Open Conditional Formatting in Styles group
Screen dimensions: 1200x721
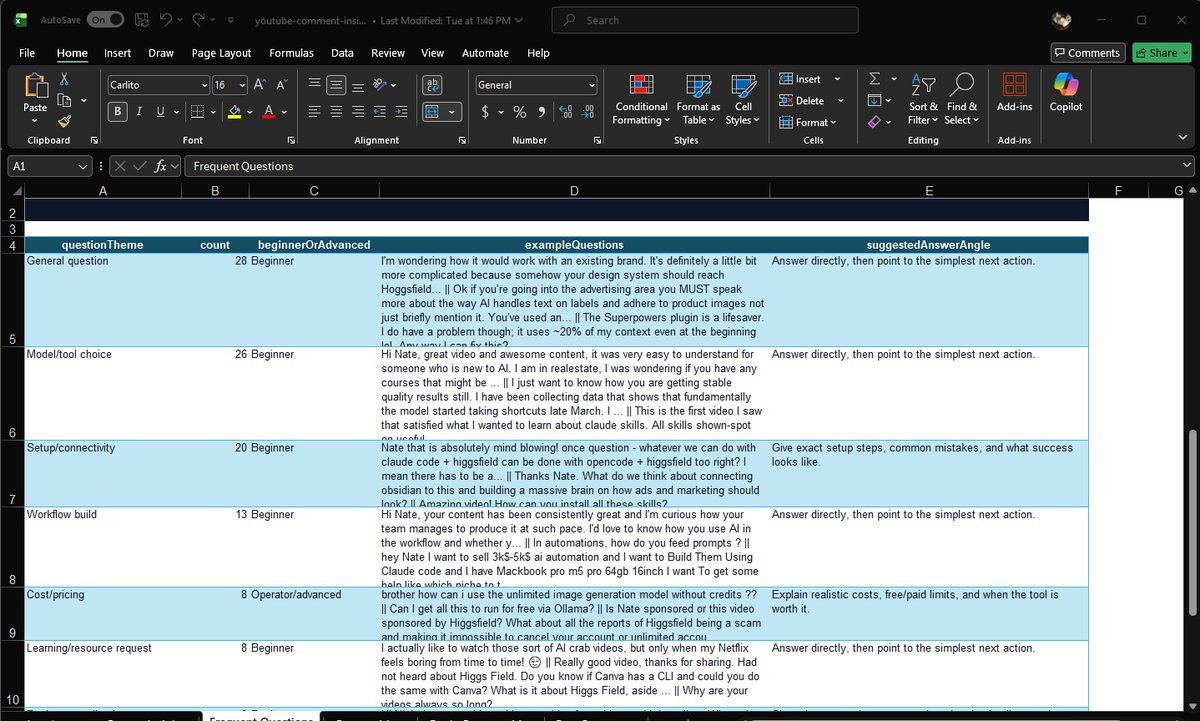coord(641,100)
